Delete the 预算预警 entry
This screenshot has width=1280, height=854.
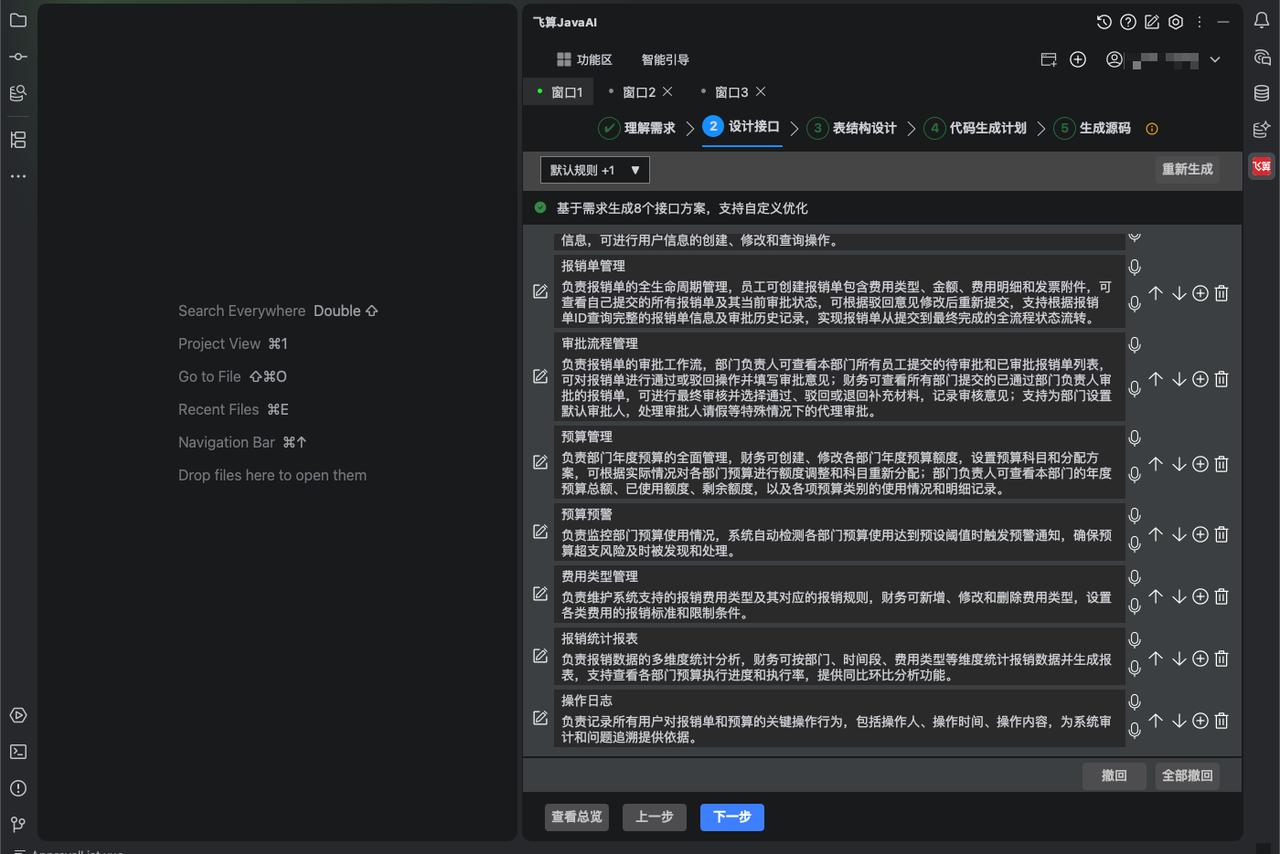[x=1222, y=535]
